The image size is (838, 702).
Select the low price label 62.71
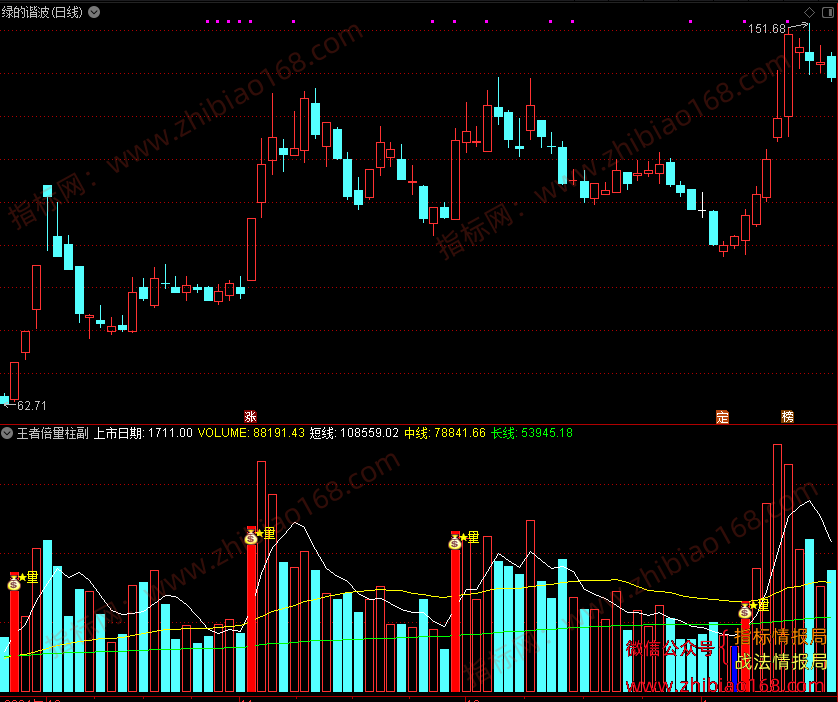(32, 405)
